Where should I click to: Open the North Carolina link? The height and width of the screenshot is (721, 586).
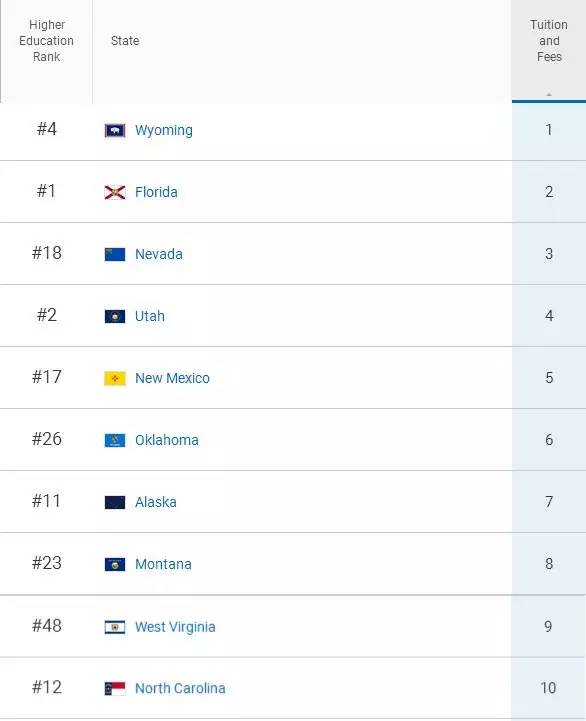point(180,688)
